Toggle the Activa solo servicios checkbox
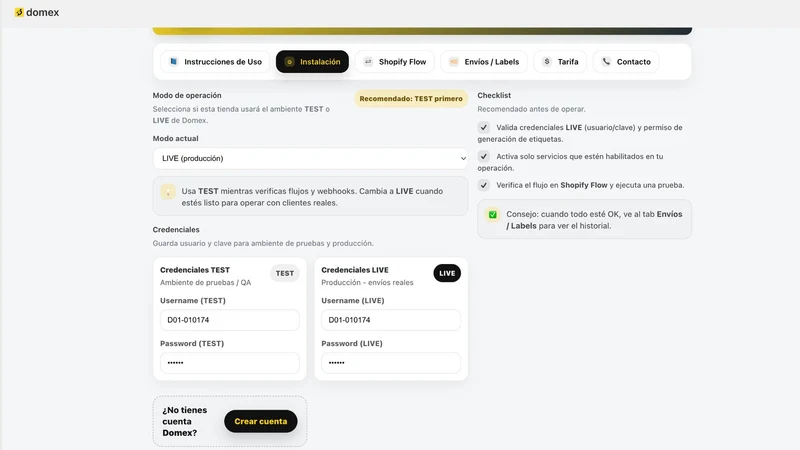This screenshot has width=800, height=450. pyautogui.click(x=484, y=156)
